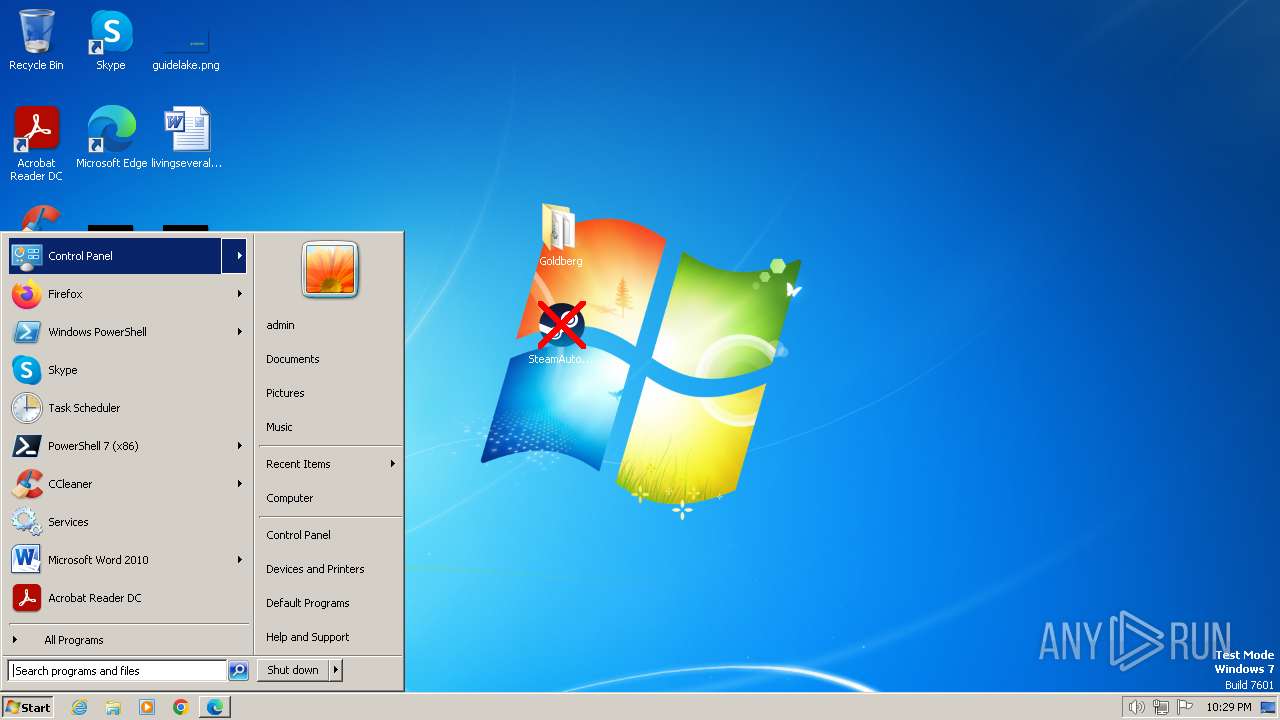1280x720 pixels.
Task: Select the guidelake.png file on desktop
Action: coord(186,40)
